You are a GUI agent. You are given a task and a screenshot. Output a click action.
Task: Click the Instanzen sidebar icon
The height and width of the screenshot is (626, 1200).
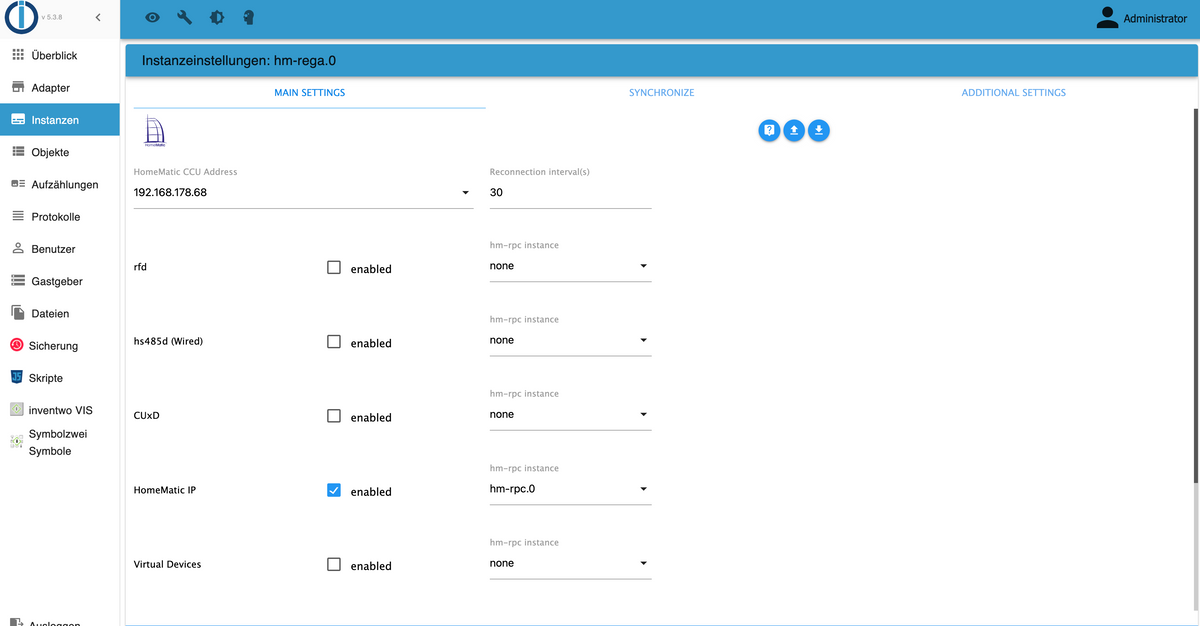[x=17, y=119]
